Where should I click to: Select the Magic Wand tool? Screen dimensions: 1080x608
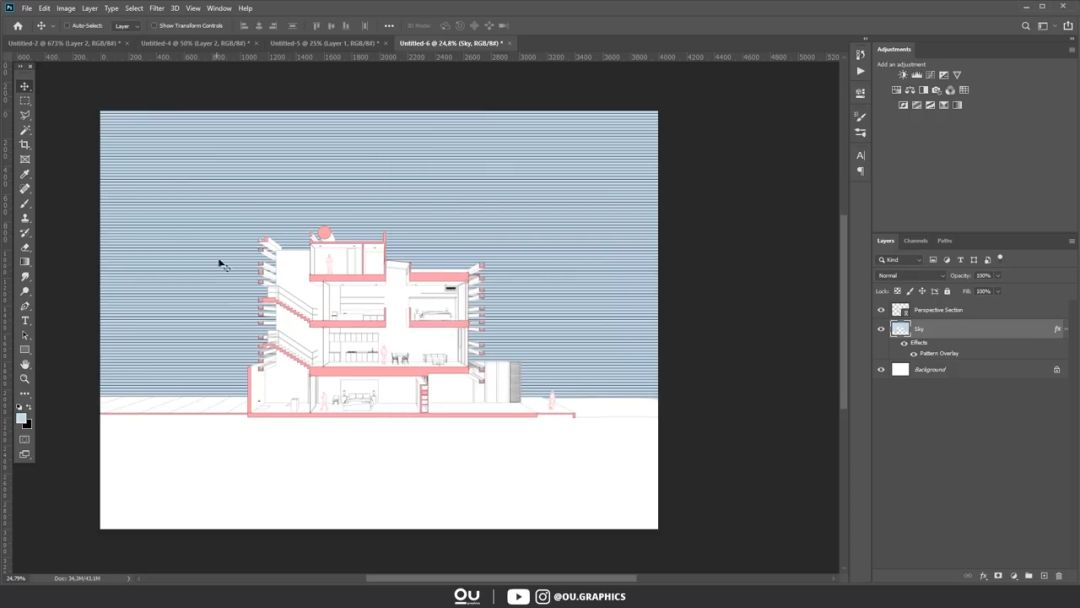[x=25, y=130]
